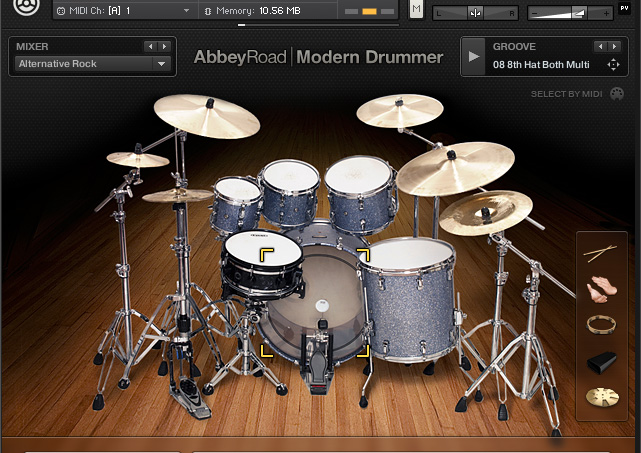Screen dimensions: 641x453
Task: Click the pan slider handle
Action: [475, 13]
